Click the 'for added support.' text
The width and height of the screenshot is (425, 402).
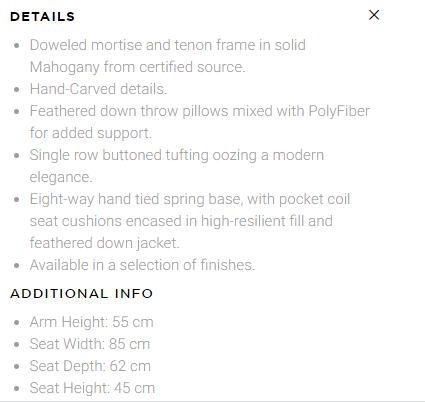(91, 133)
